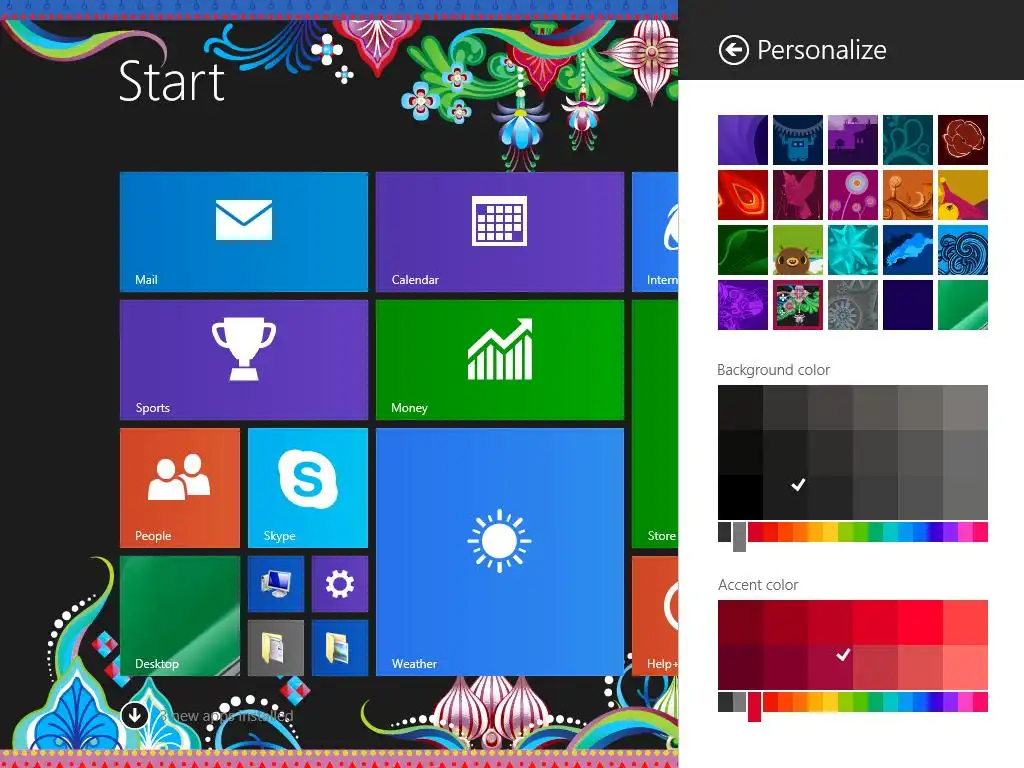Pick the lightest gray Background color swatch

click(965, 407)
